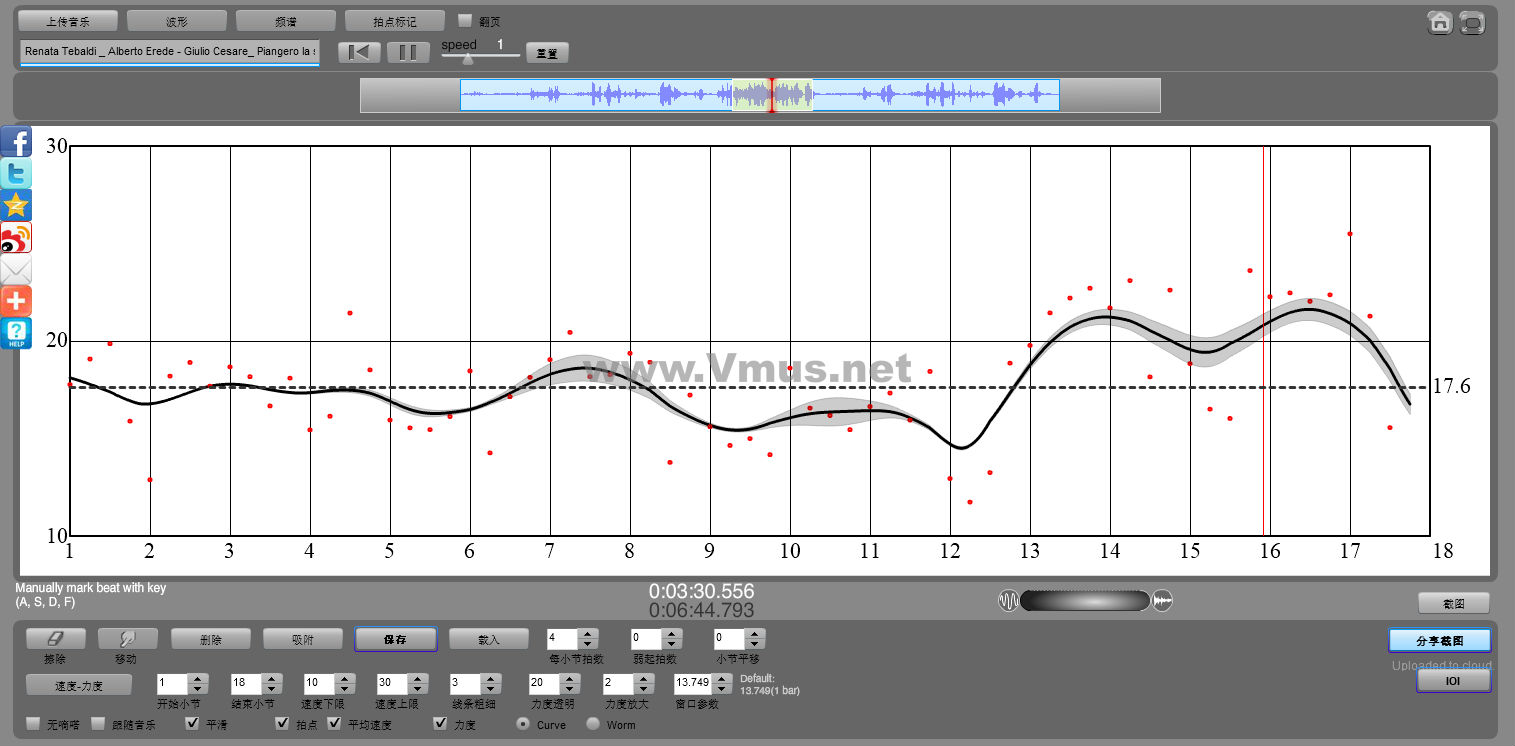The width and height of the screenshot is (1515, 746).
Task: Enable the 翻页 page-turn checkbox
Action: (x=464, y=20)
